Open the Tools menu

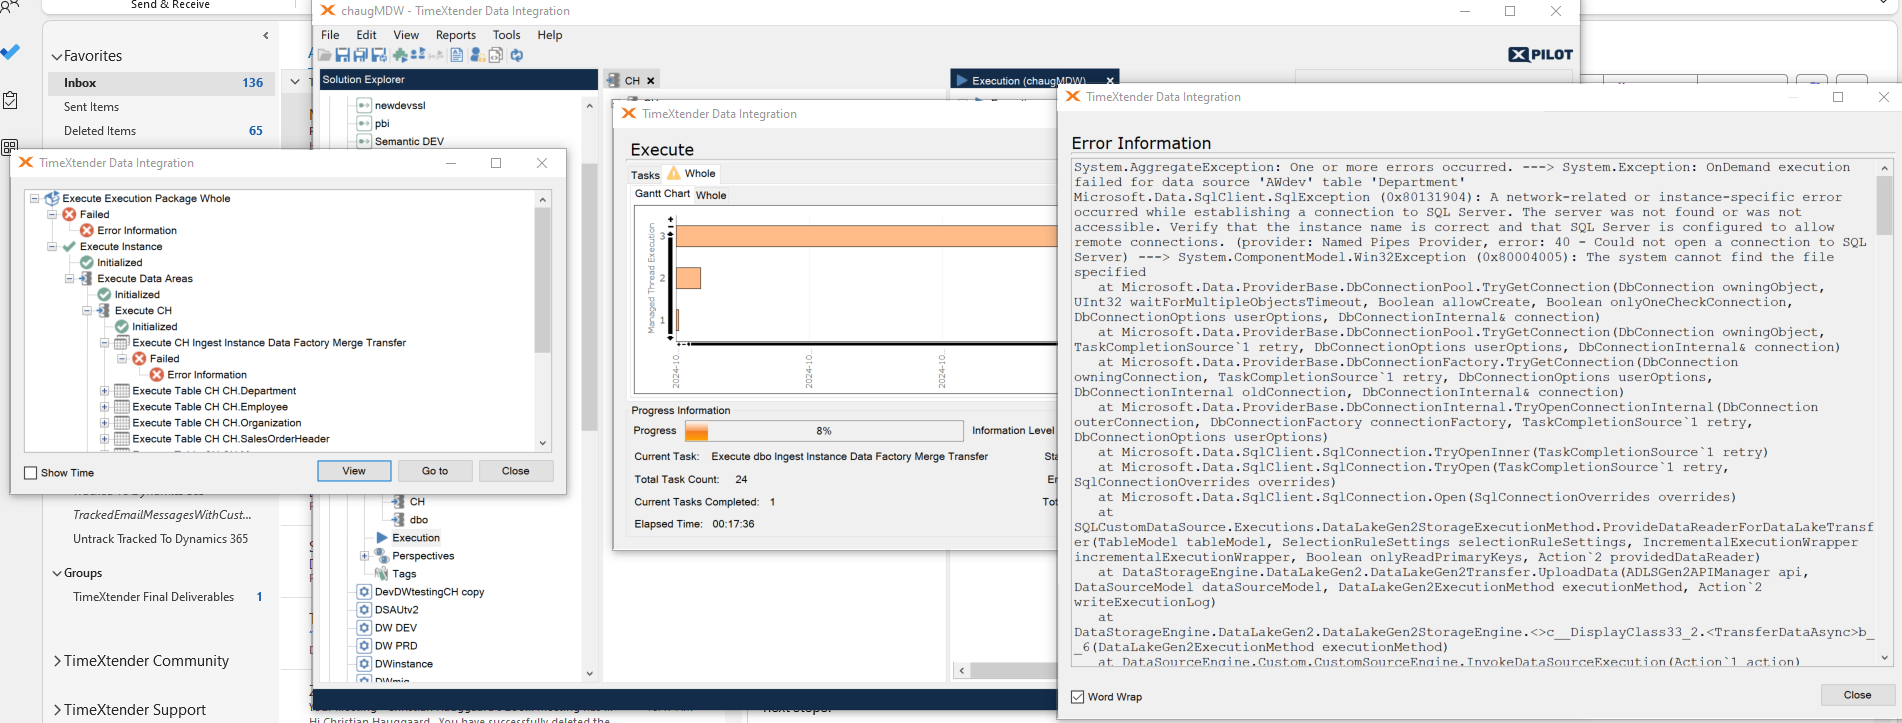coord(506,35)
